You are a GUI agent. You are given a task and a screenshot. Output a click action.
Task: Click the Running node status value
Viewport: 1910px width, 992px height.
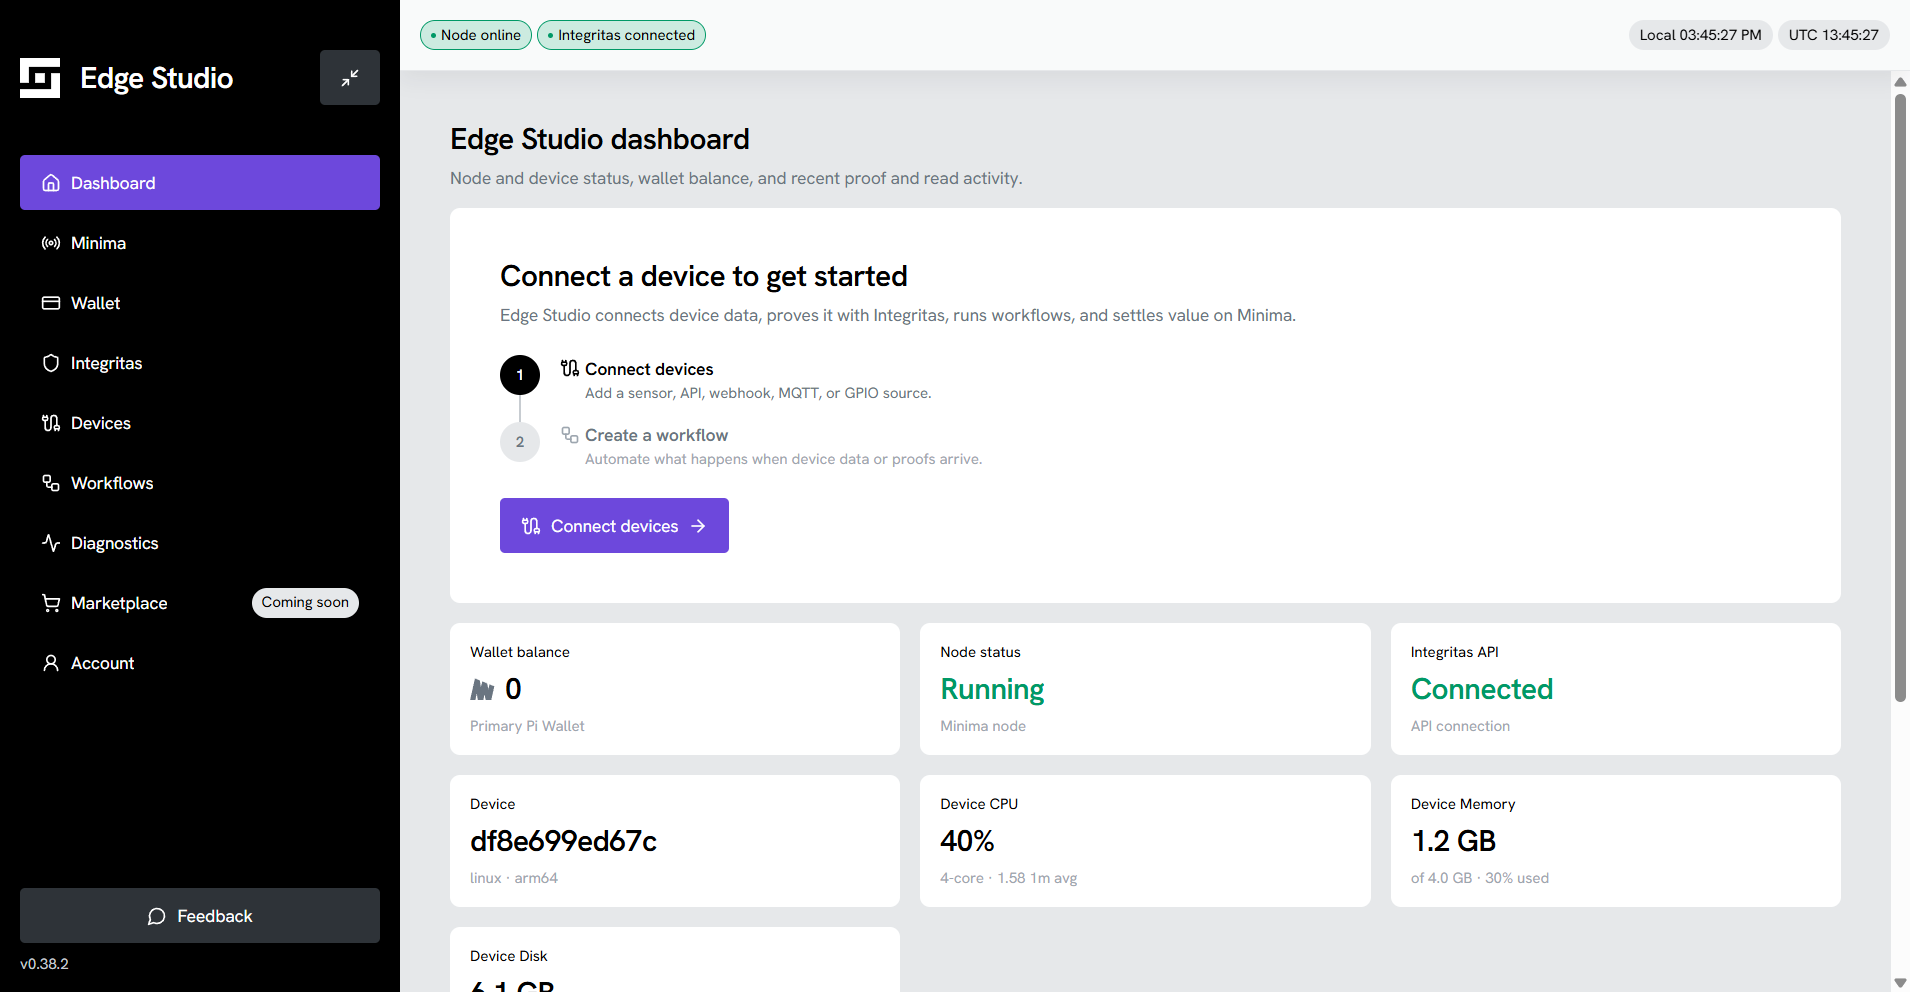(992, 690)
